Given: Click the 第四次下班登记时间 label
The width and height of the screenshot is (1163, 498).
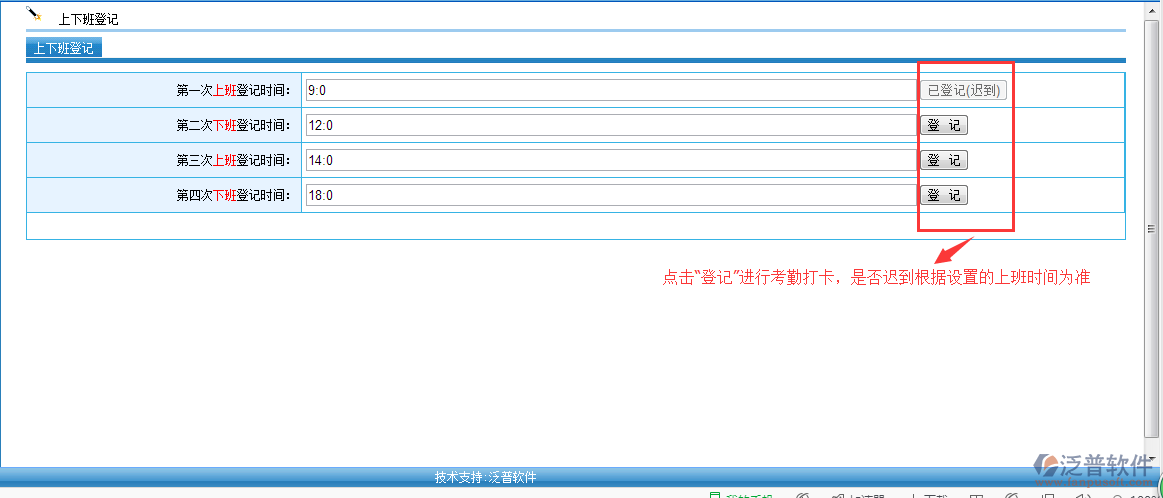Looking at the screenshot, I should coord(232,195).
